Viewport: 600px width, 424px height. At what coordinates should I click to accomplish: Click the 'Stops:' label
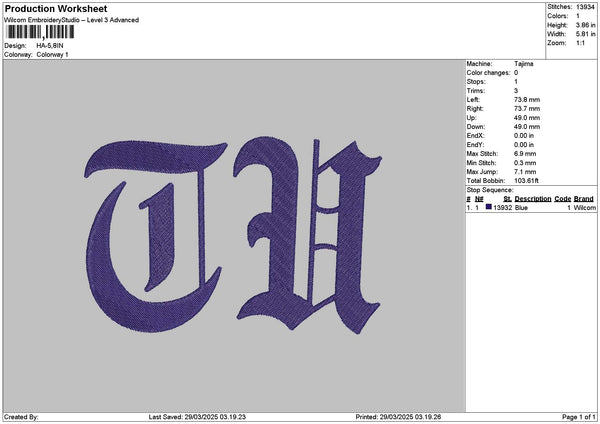tap(476, 82)
